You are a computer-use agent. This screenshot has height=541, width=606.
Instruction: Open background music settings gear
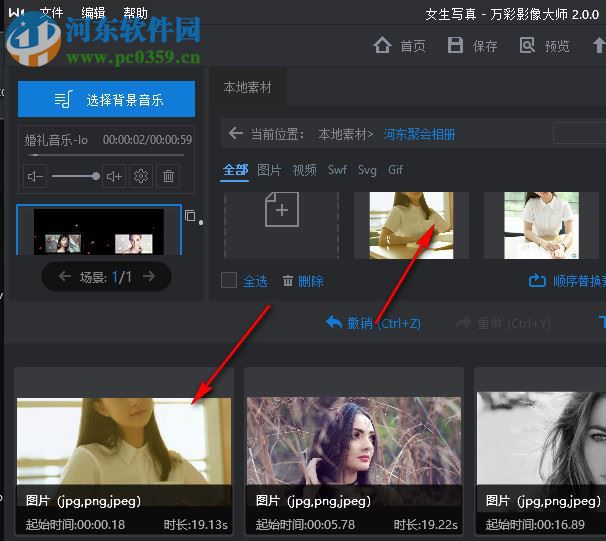click(x=141, y=176)
